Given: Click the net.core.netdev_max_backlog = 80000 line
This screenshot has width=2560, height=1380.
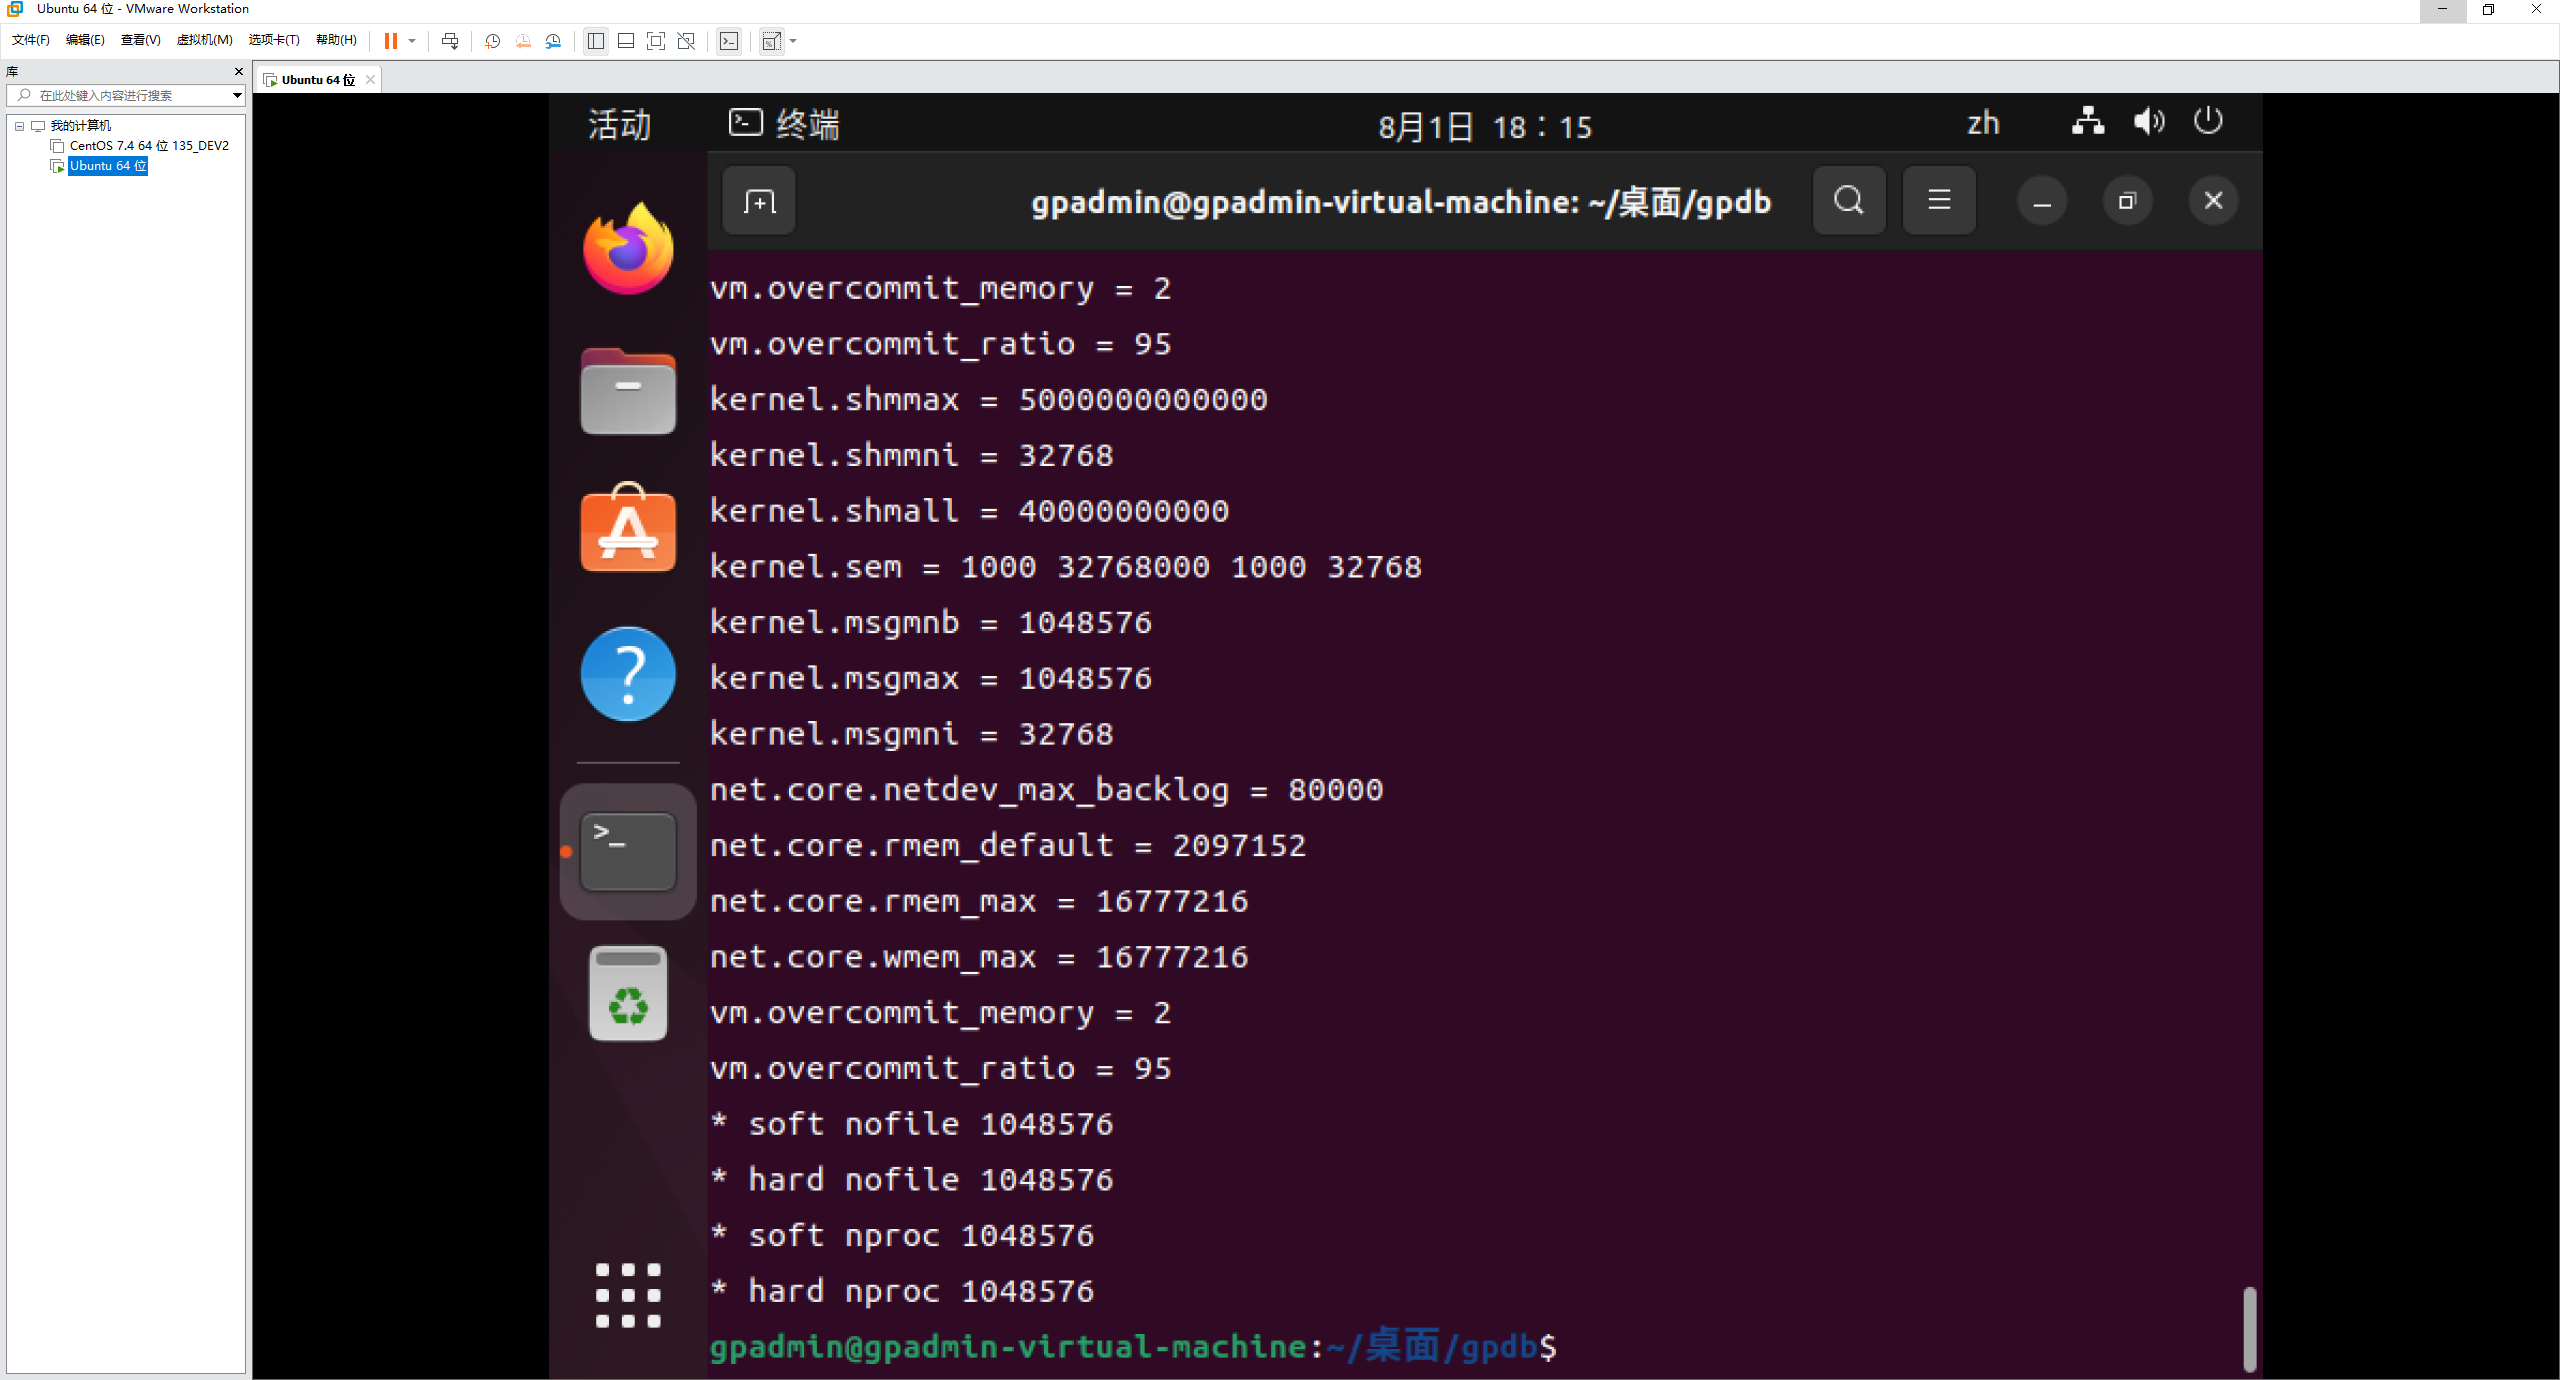Looking at the screenshot, I should (1046, 790).
